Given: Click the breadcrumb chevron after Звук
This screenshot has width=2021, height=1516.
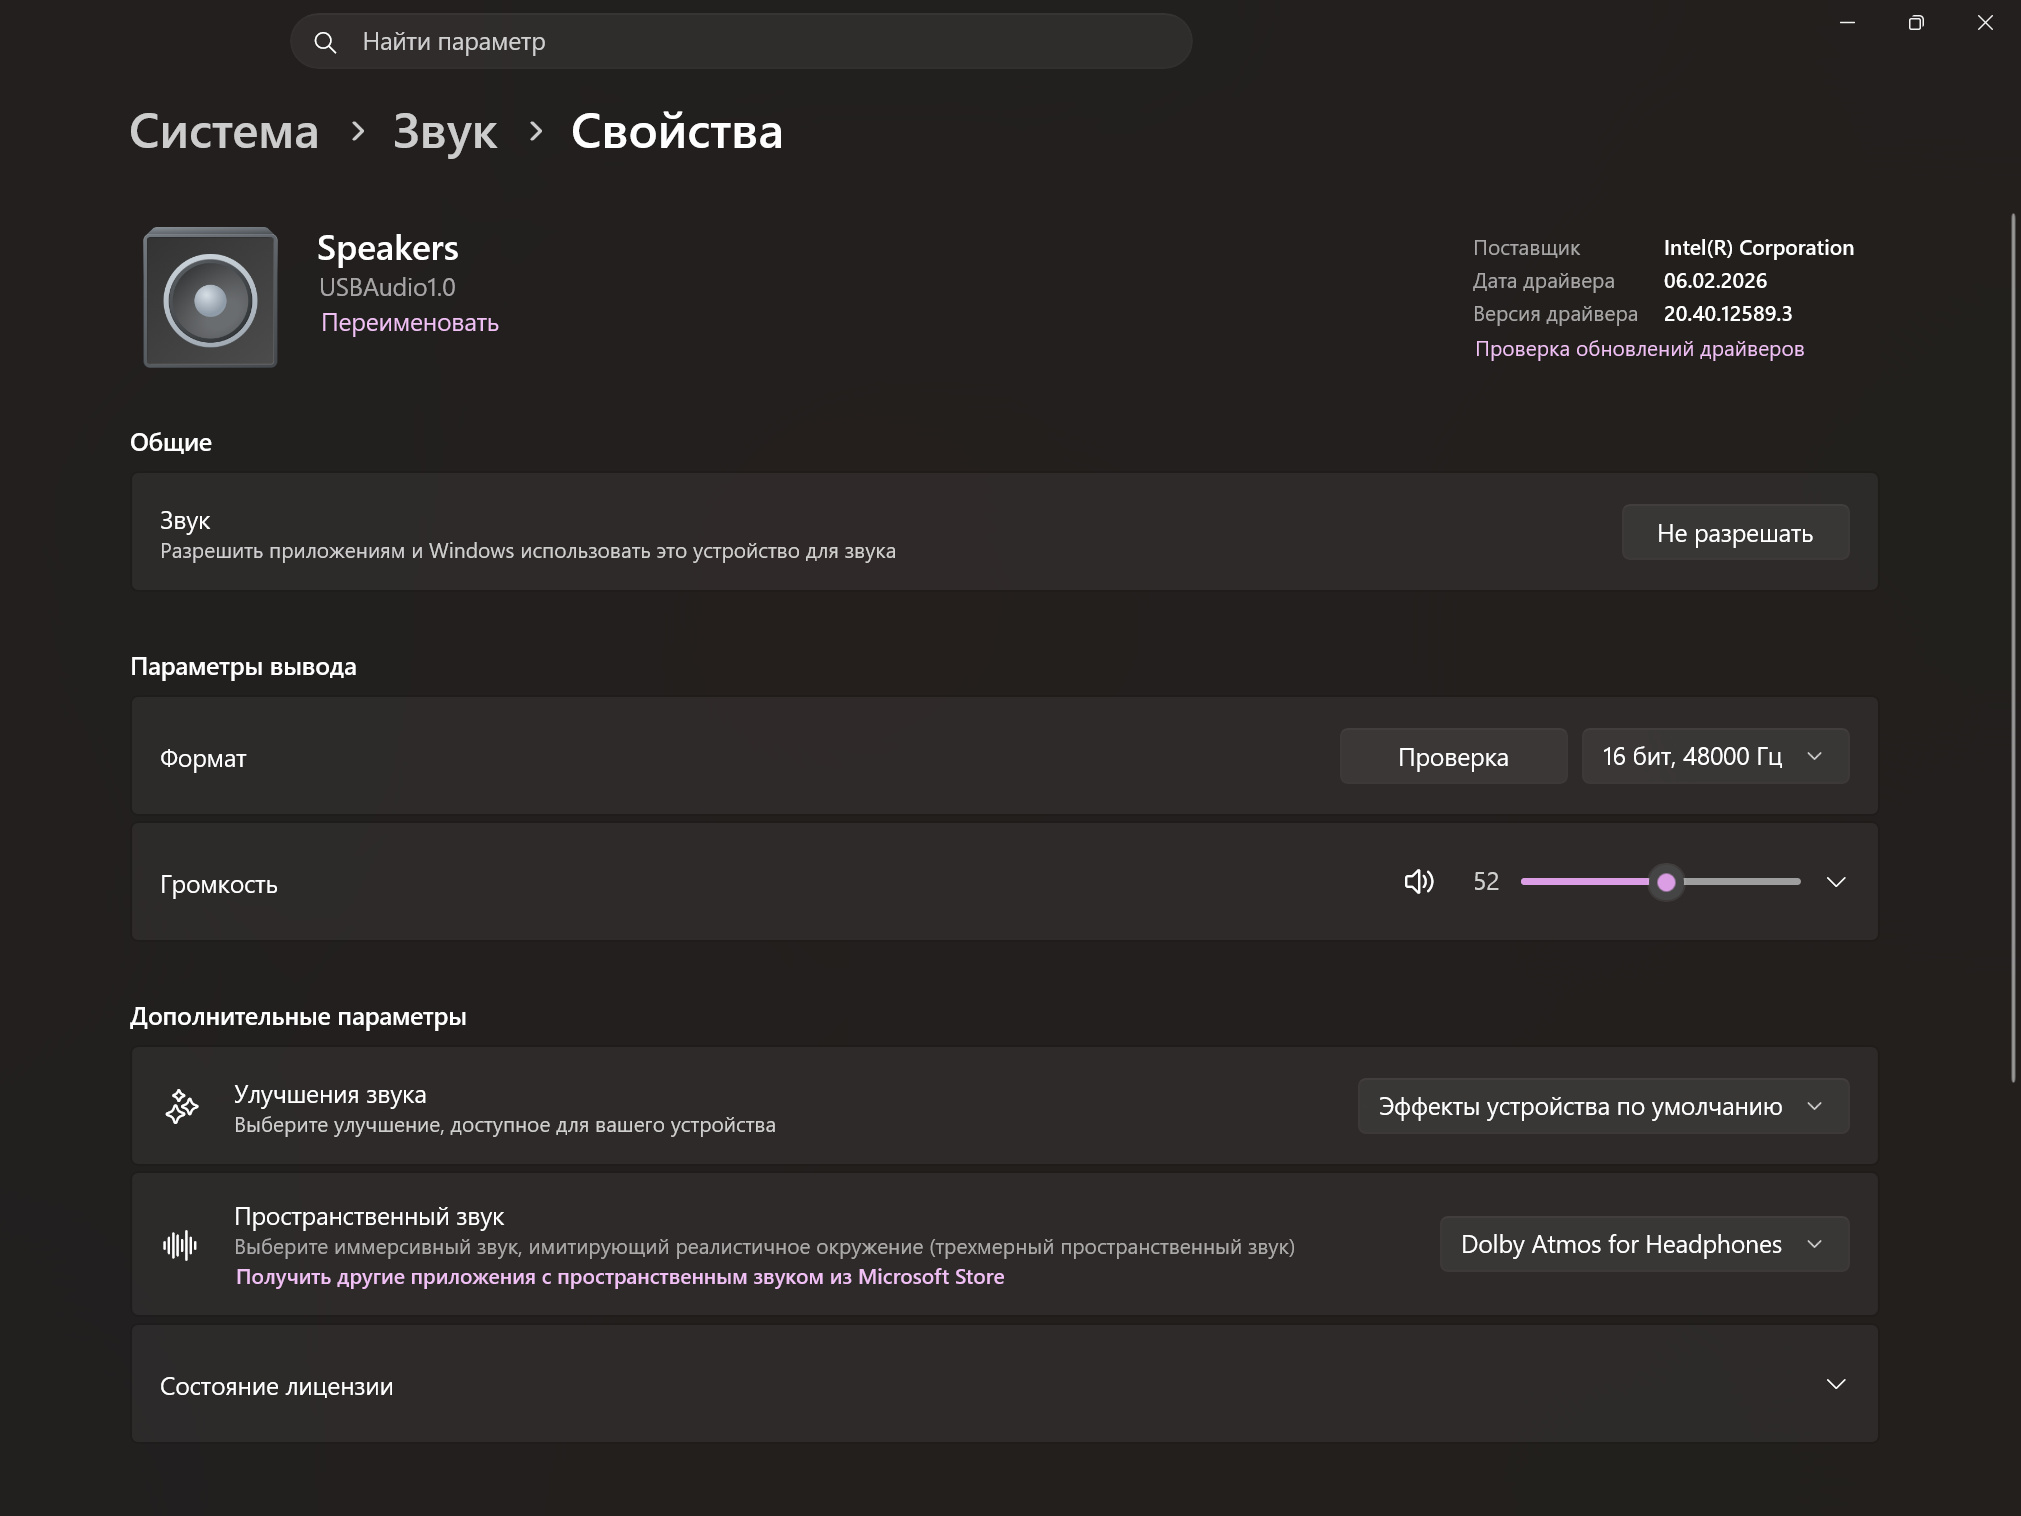Looking at the screenshot, I should 535,131.
